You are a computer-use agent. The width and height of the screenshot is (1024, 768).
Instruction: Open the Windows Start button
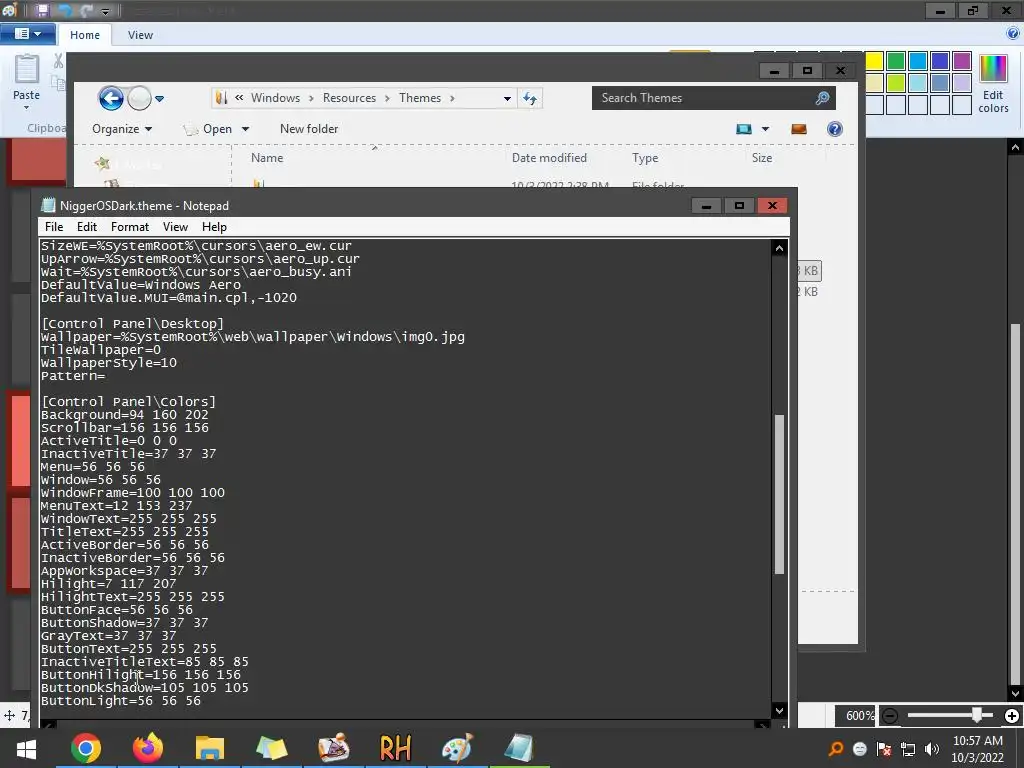coord(26,748)
